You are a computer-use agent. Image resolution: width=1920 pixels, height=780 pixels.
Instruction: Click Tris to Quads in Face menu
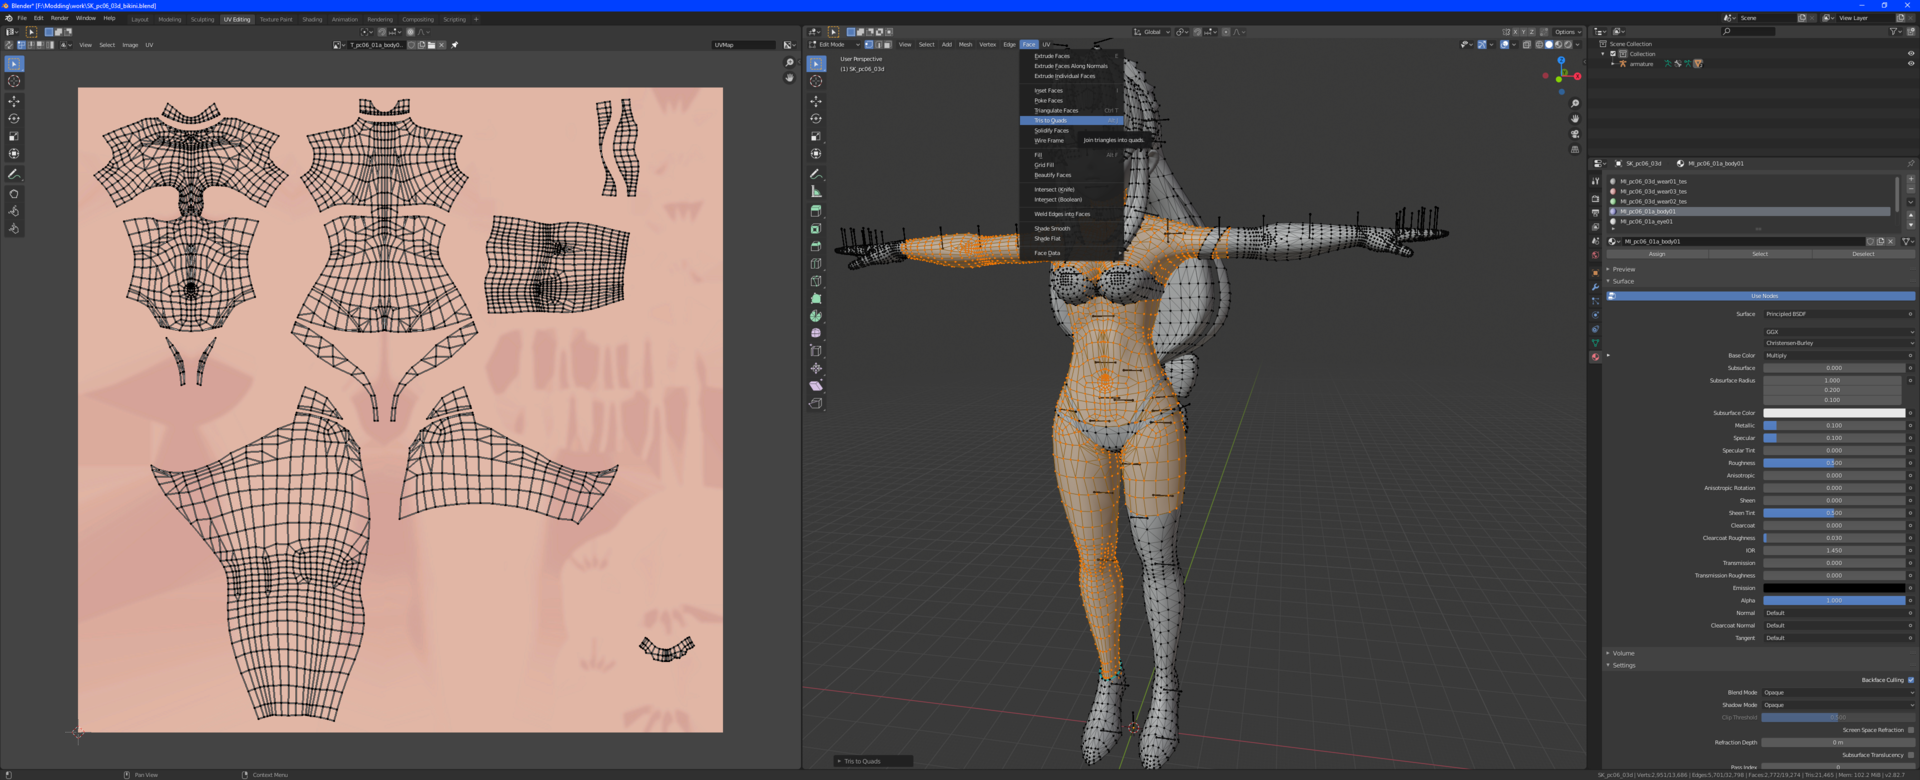coord(1072,121)
